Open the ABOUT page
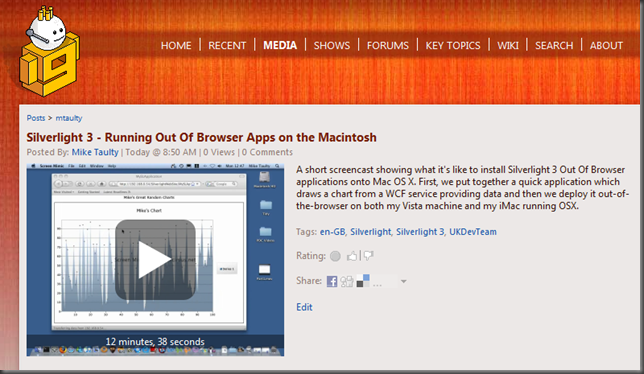This screenshot has width=644, height=374. tap(606, 45)
